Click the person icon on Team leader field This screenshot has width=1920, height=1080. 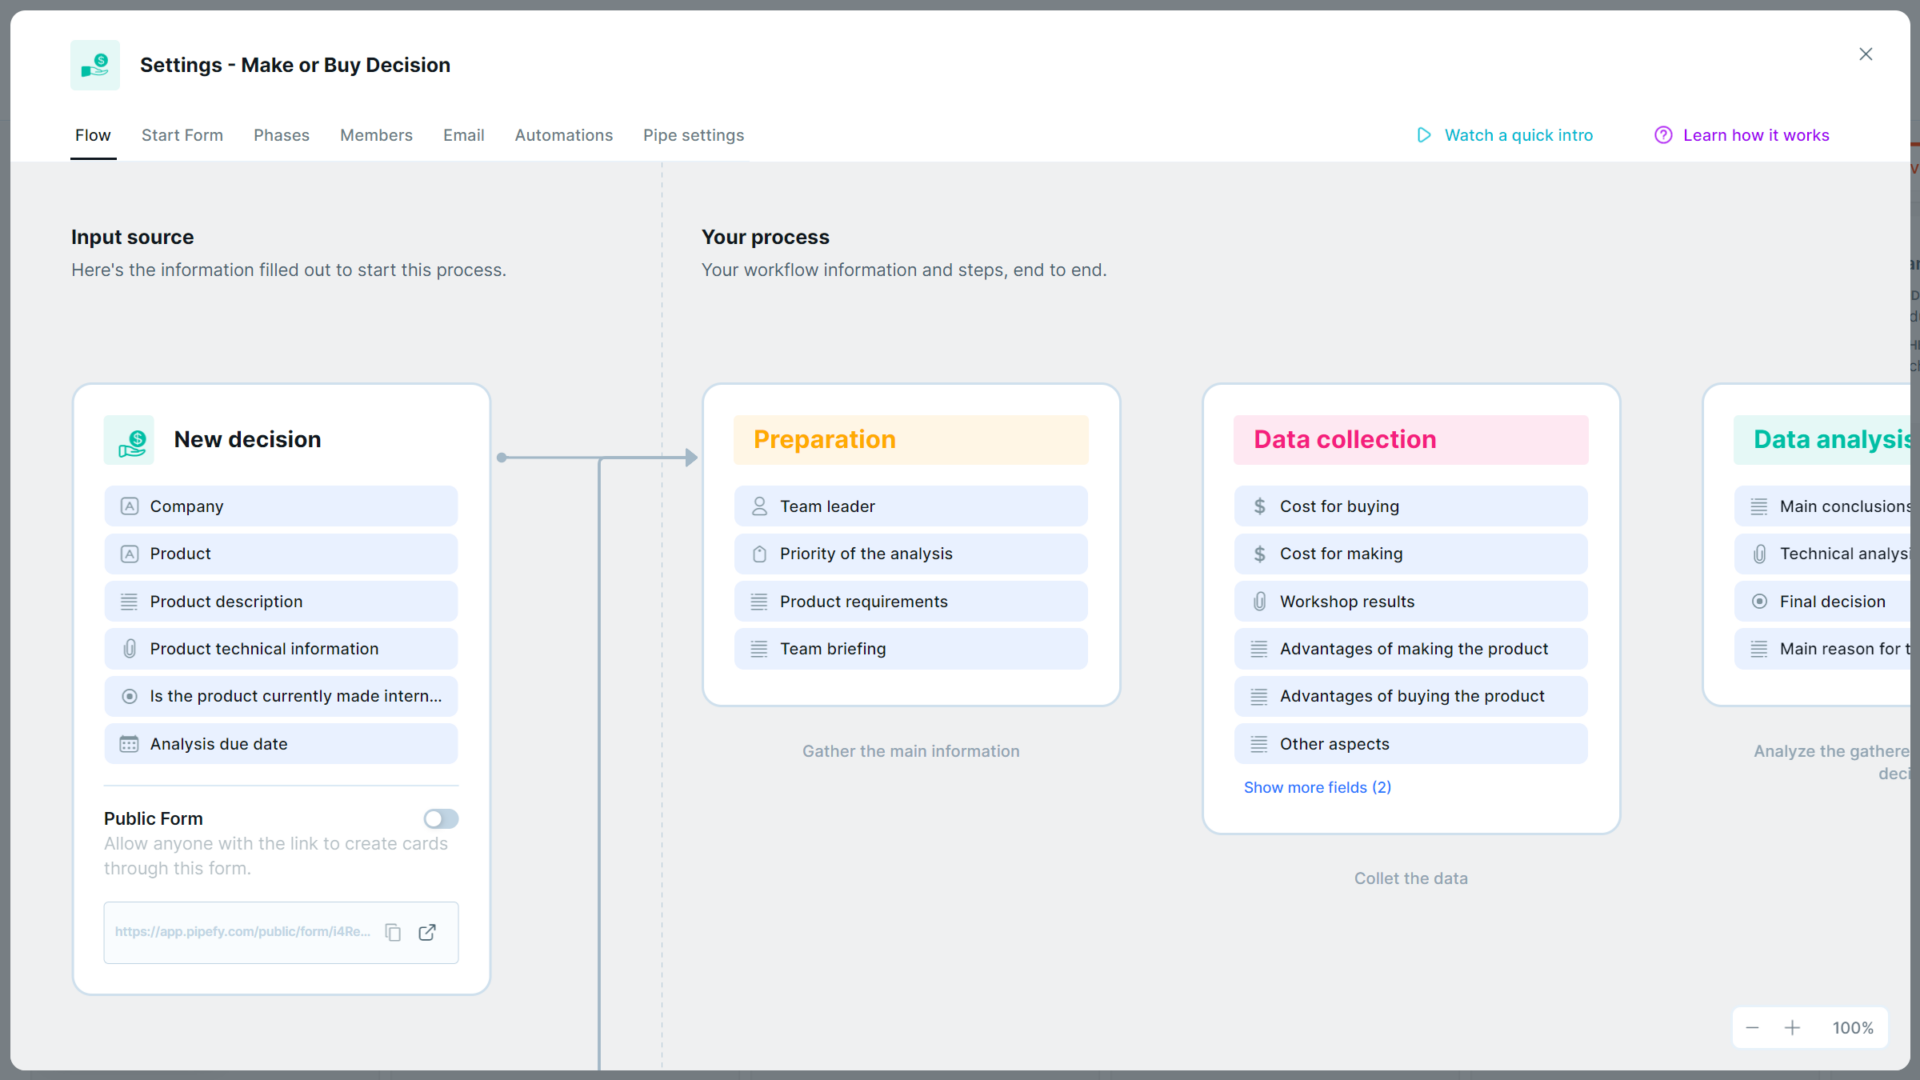(x=758, y=506)
